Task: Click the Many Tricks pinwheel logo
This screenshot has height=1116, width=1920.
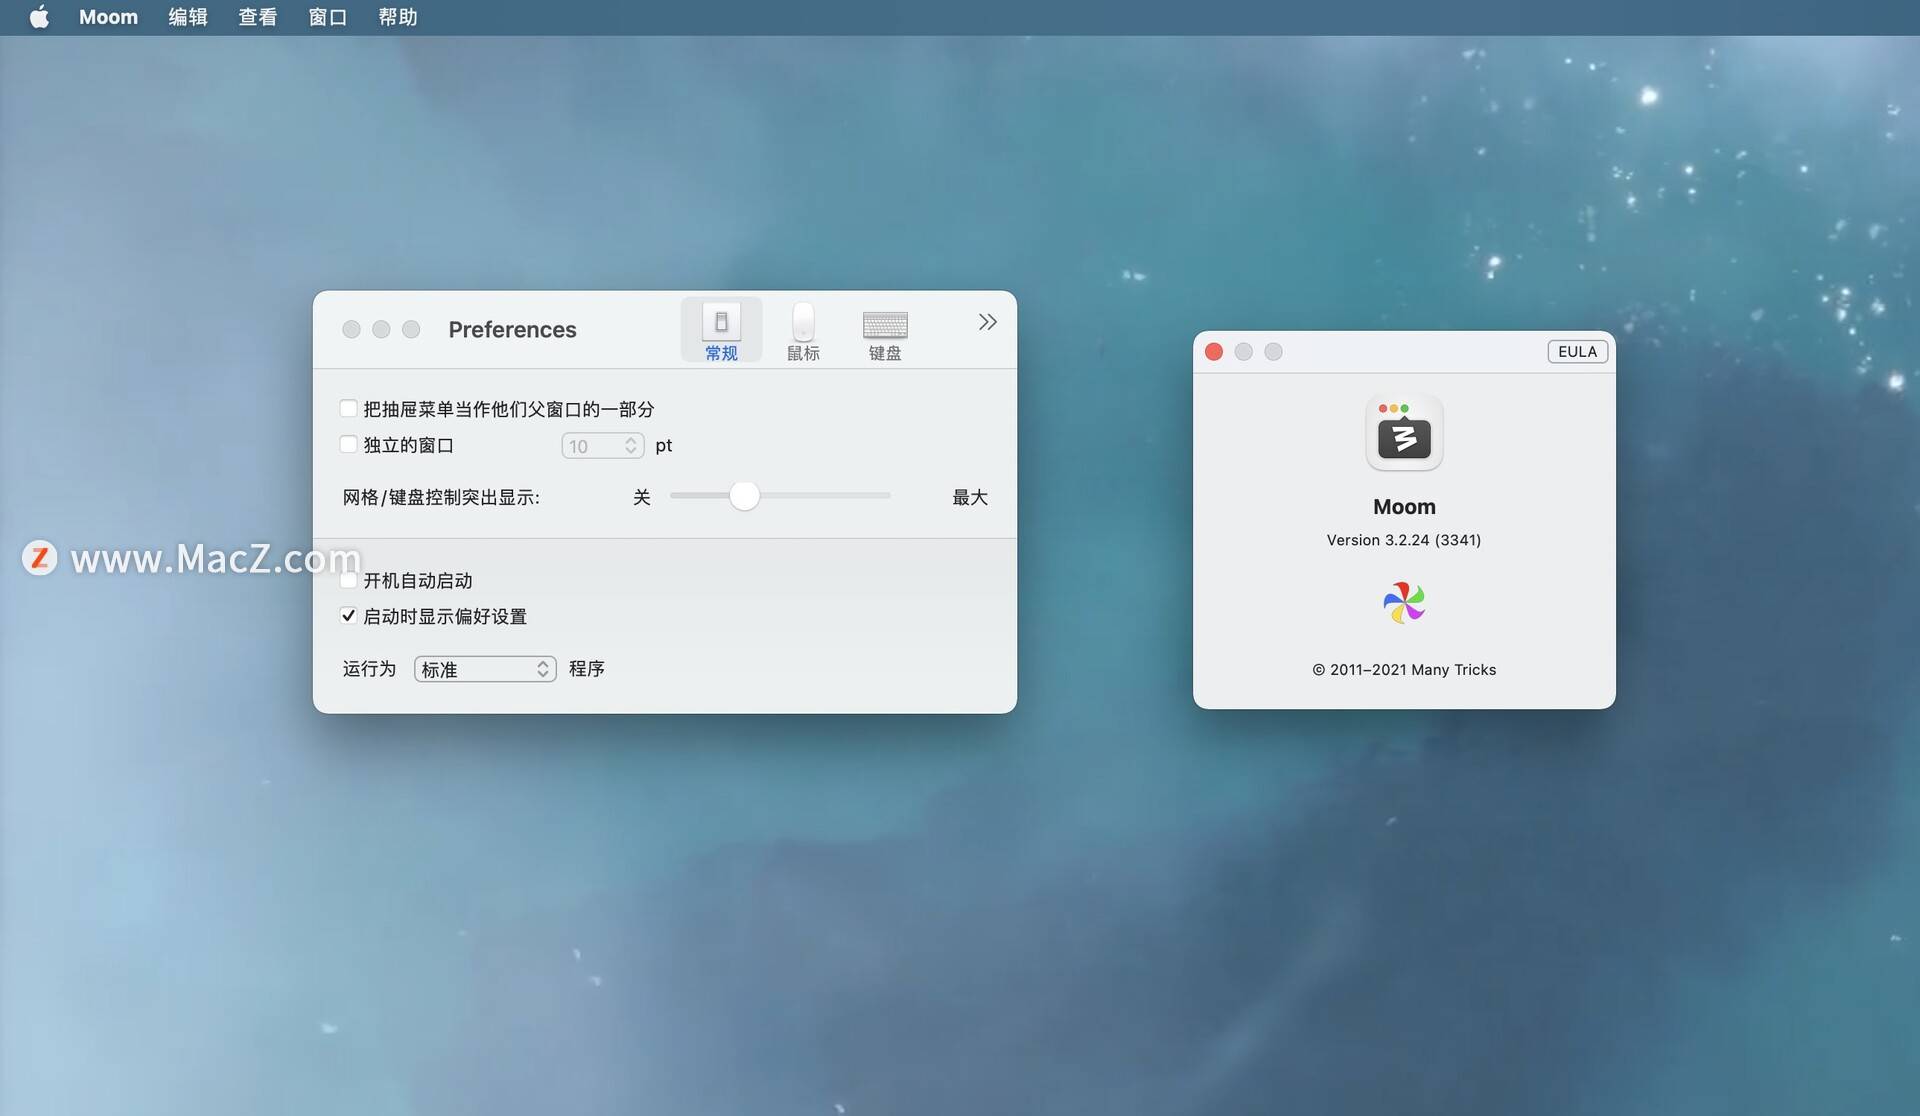Action: [1404, 603]
